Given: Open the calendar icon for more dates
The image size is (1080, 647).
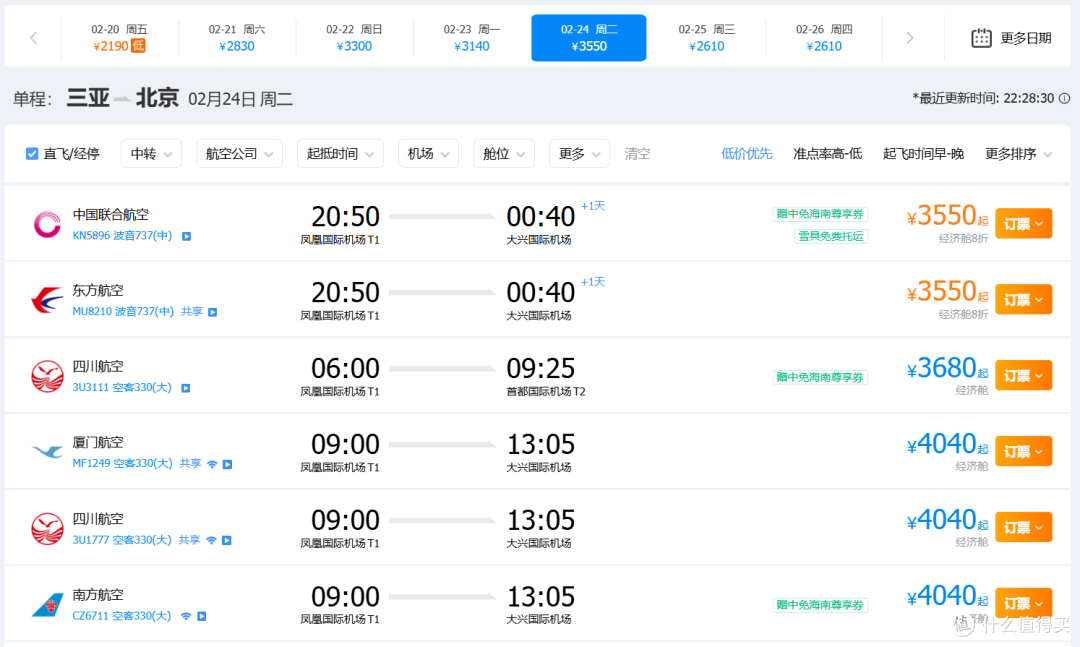Looking at the screenshot, I should (981, 38).
